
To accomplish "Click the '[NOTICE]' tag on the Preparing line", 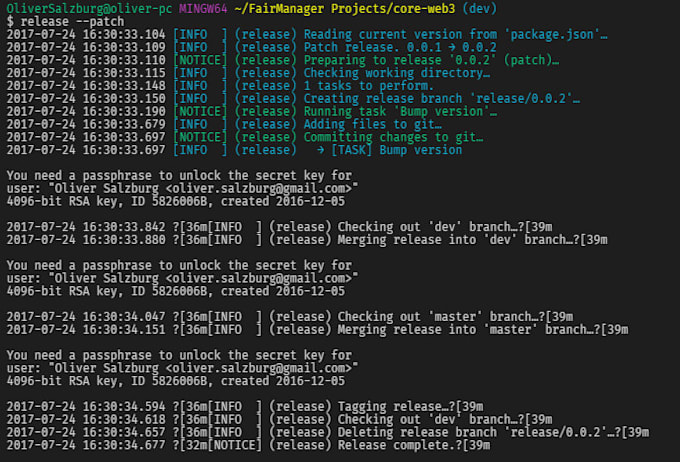I will point(200,60).
